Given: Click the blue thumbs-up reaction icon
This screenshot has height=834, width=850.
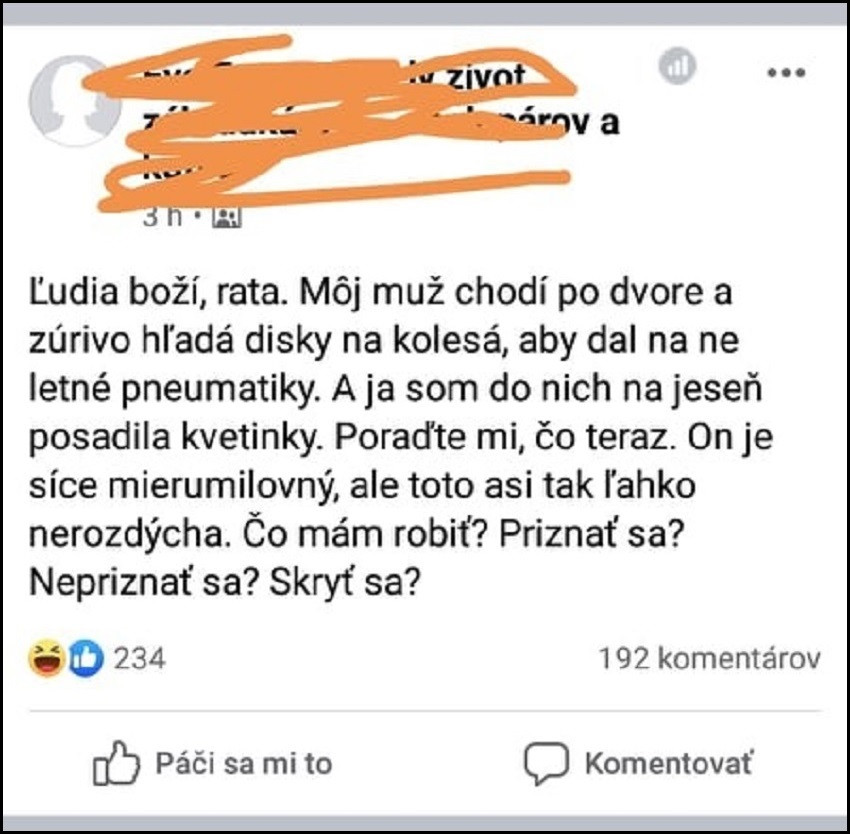Looking at the screenshot, I should coord(86,658).
